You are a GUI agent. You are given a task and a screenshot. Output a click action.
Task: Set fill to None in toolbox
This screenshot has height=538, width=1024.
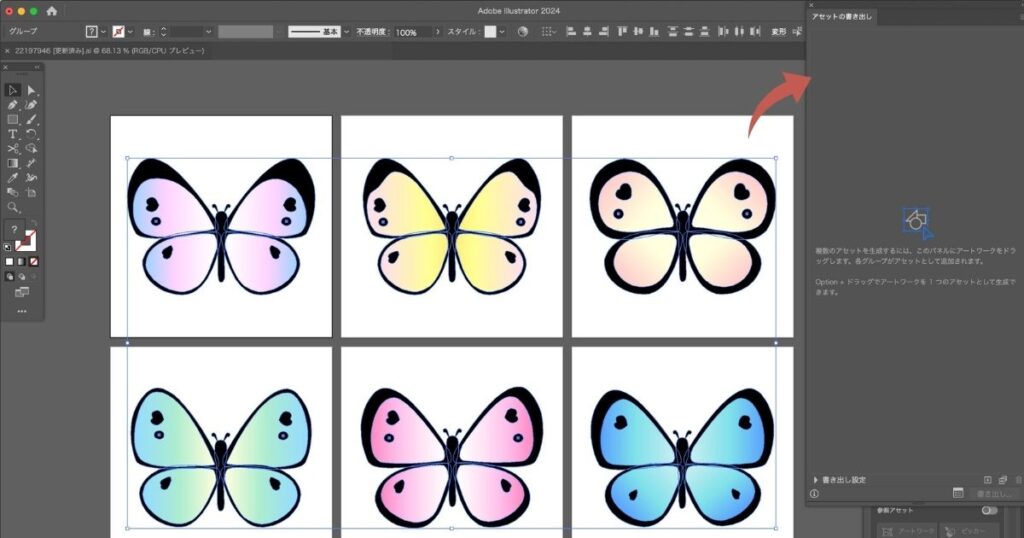[32, 262]
